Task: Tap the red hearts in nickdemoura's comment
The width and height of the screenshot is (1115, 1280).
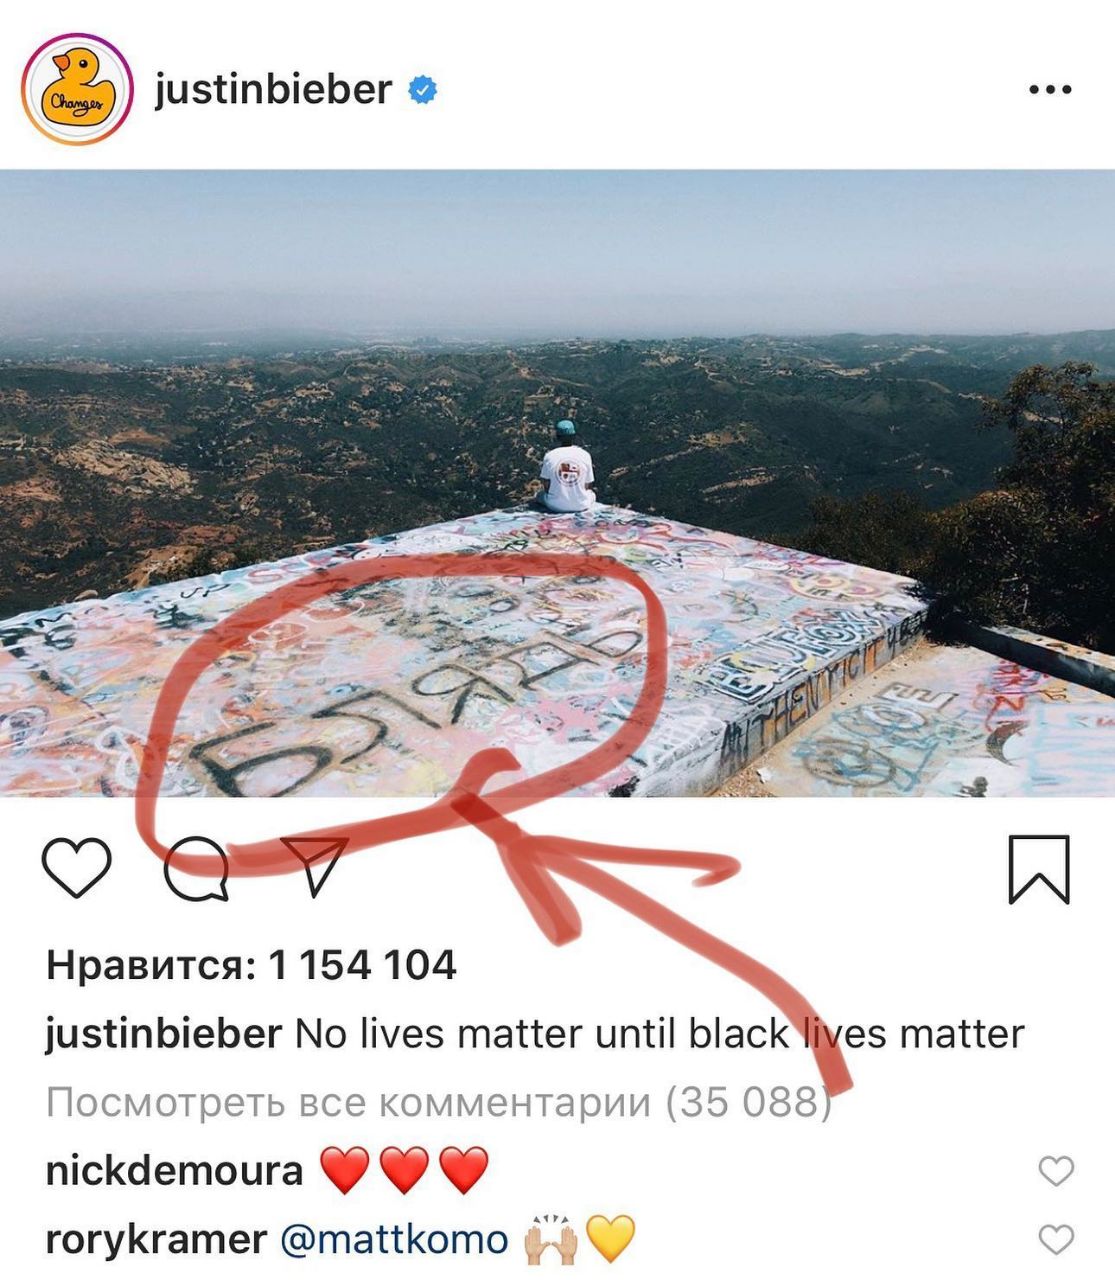Action: pyautogui.click(x=404, y=1170)
